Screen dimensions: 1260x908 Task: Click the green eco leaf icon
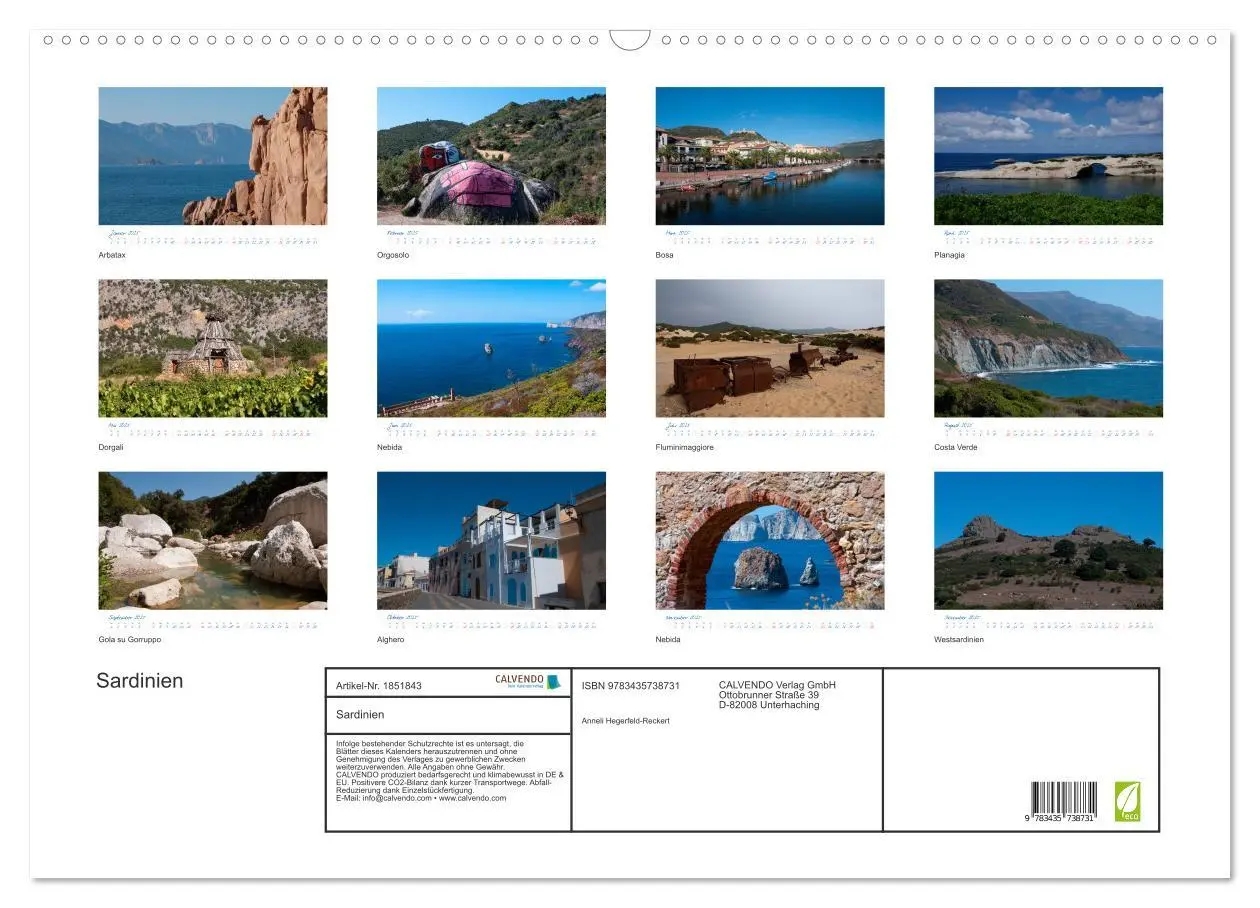1127,802
